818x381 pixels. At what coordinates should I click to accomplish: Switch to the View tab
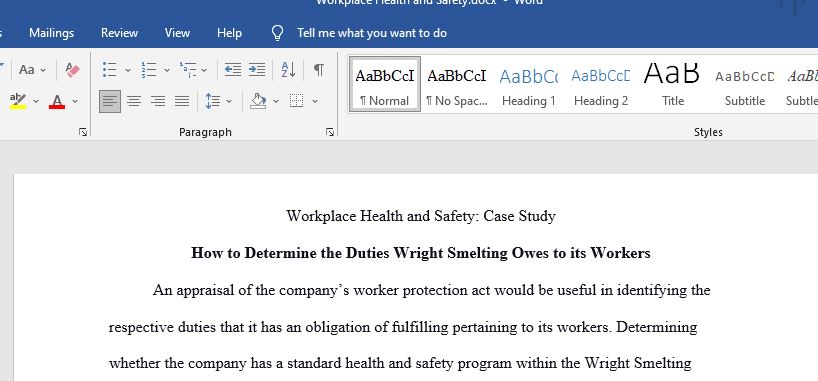[x=177, y=33]
